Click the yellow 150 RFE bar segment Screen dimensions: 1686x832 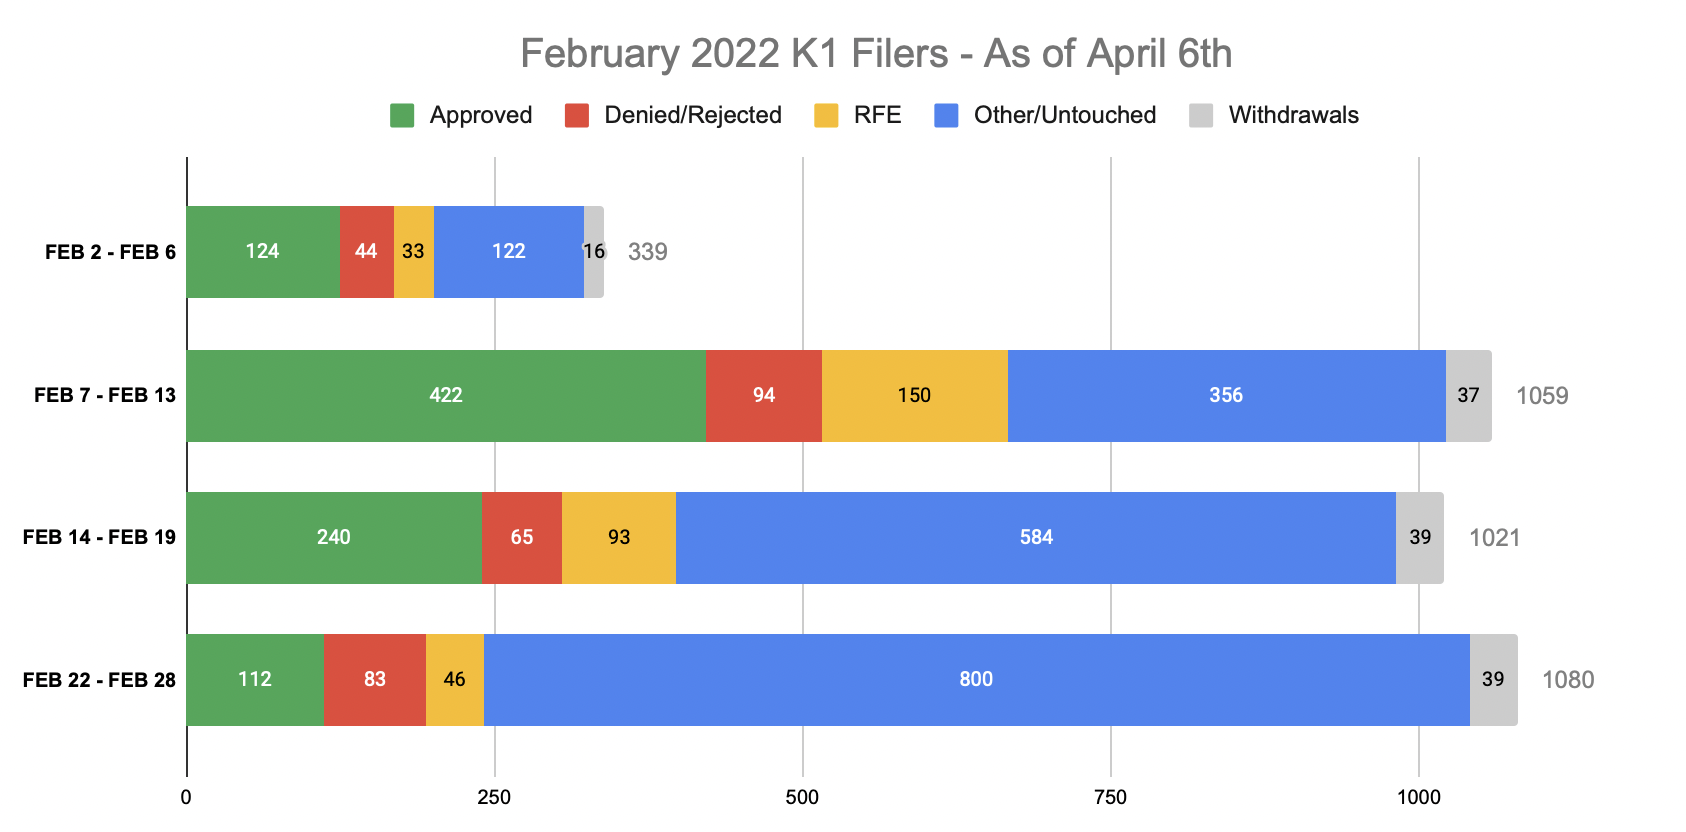pyautogui.click(x=915, y=395)
